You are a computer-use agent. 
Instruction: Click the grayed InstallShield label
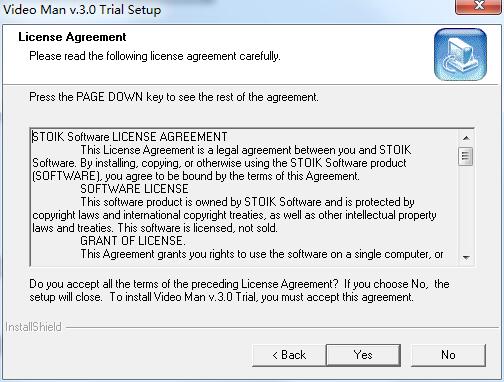point(33,327)
